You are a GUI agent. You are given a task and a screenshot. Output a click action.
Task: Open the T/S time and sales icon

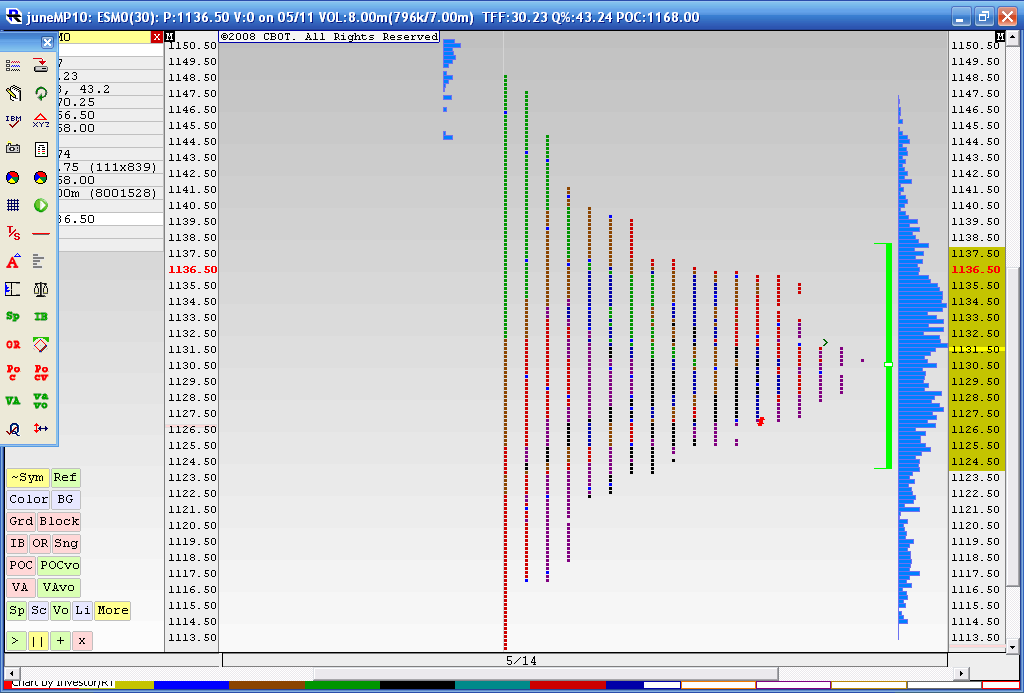pos(13,233)
